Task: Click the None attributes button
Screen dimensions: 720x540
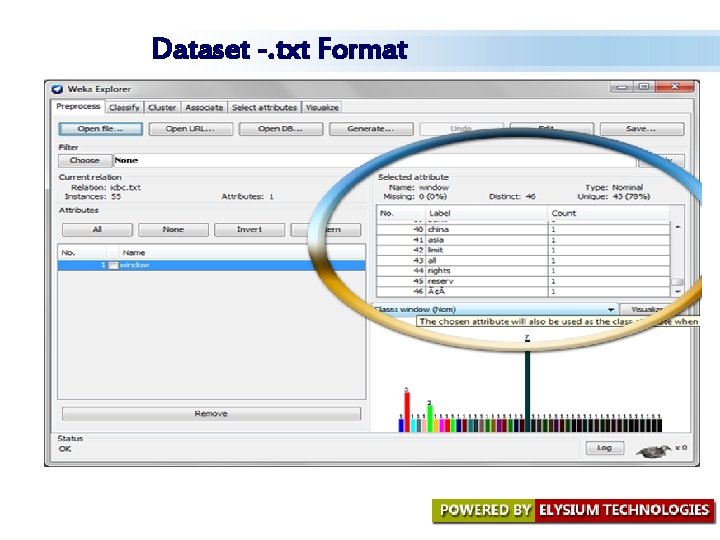Action: (173, 230)
